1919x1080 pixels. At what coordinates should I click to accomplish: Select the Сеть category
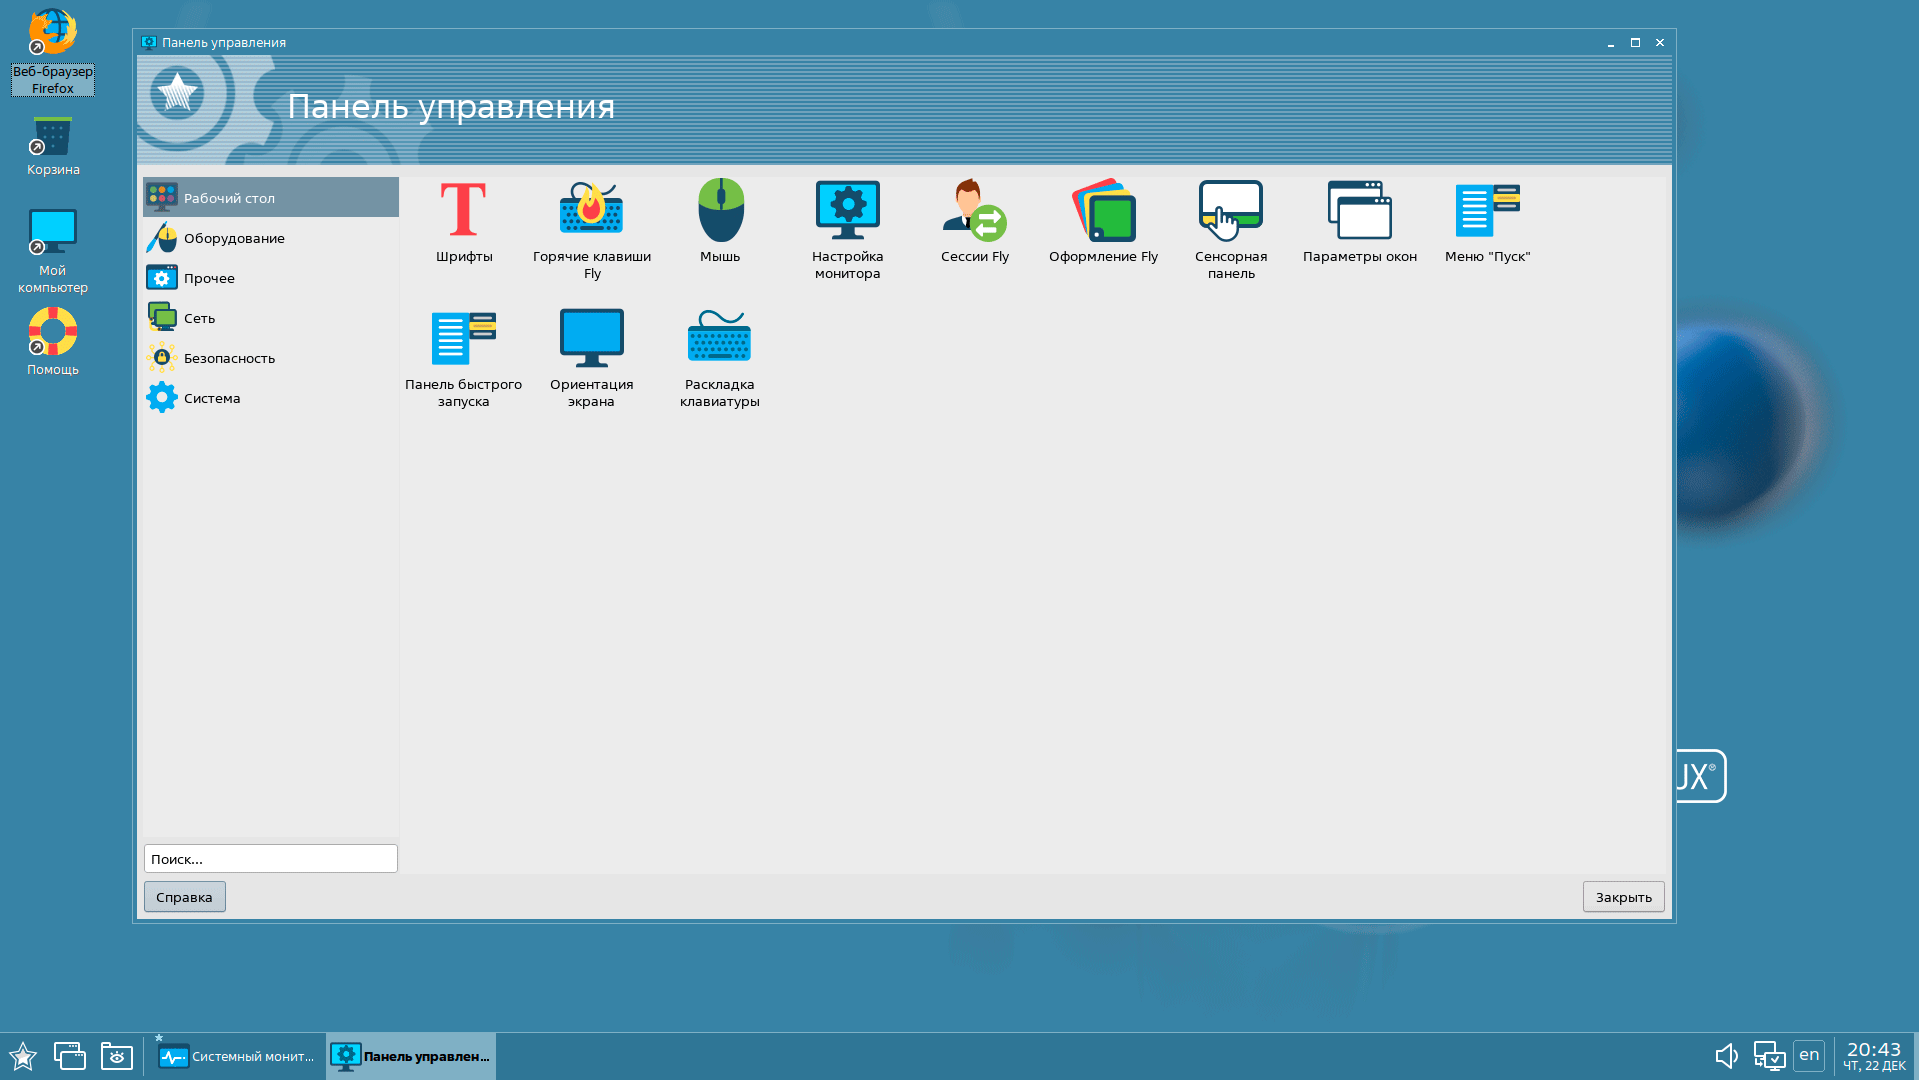271,318
